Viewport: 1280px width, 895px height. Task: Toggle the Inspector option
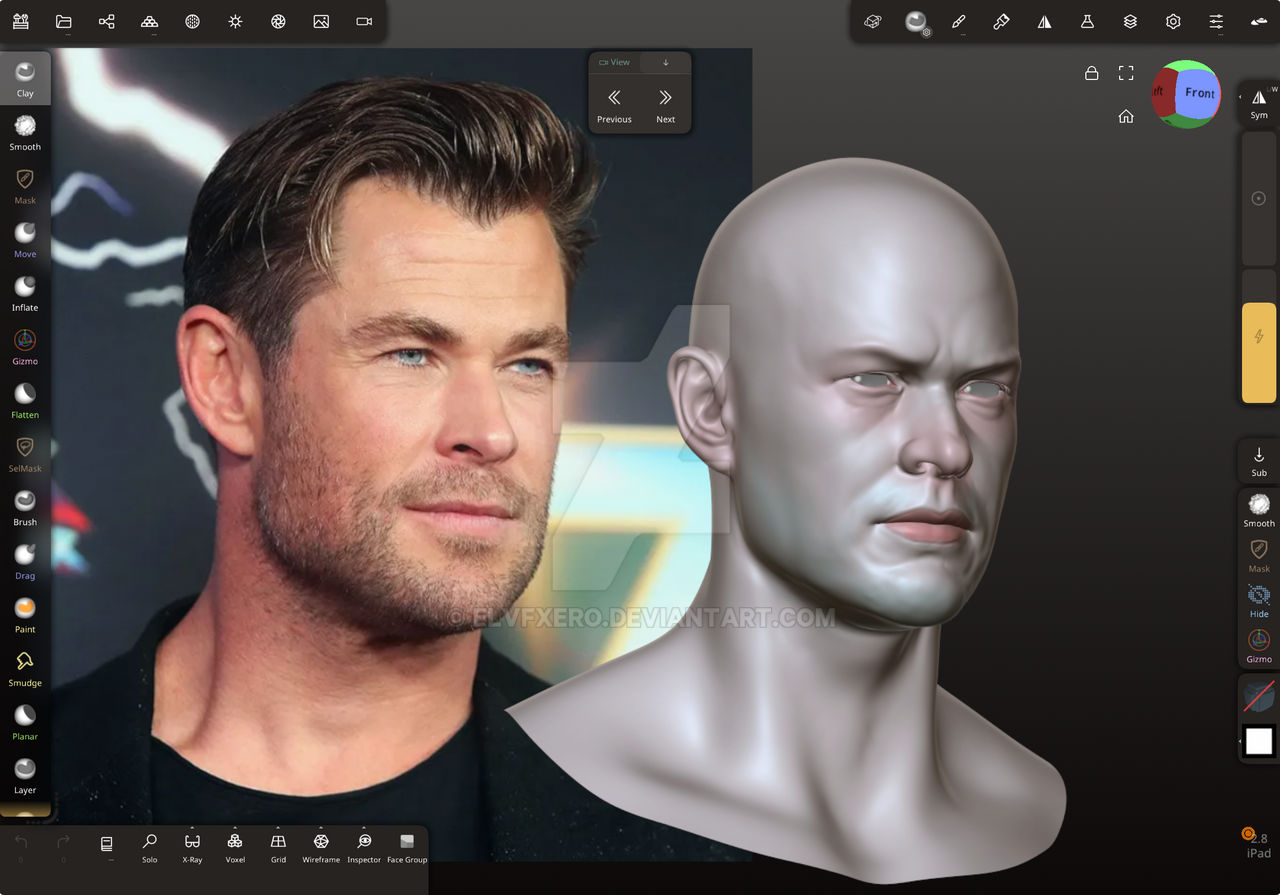pos(364,847)
